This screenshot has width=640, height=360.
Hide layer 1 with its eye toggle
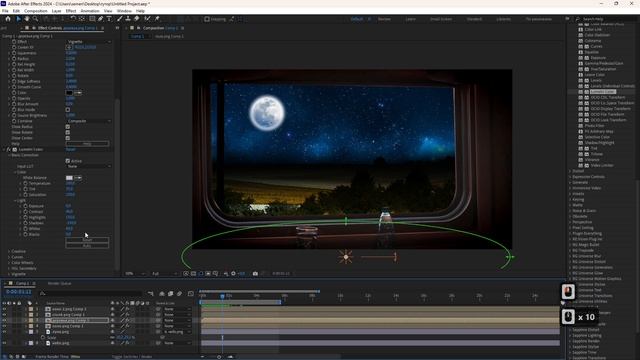4,309
